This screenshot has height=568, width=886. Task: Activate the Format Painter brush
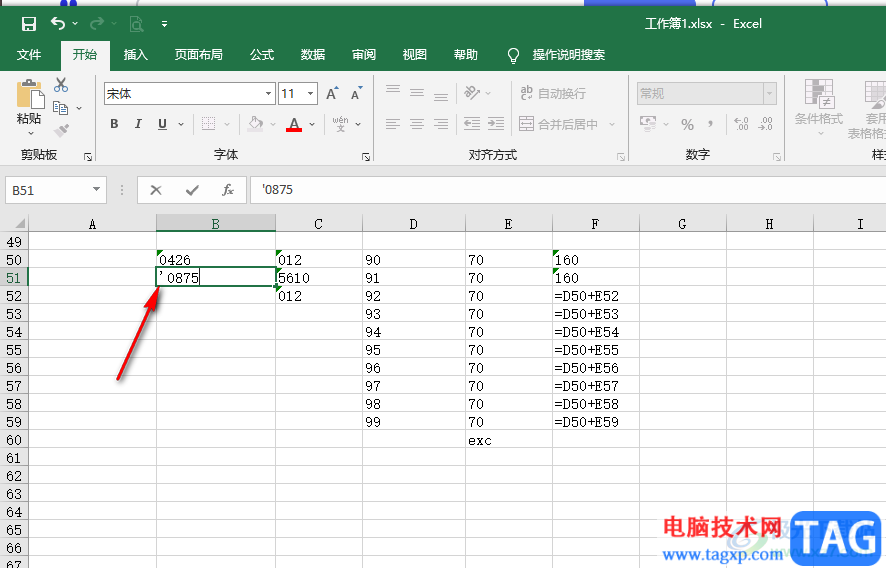[61, 131]
